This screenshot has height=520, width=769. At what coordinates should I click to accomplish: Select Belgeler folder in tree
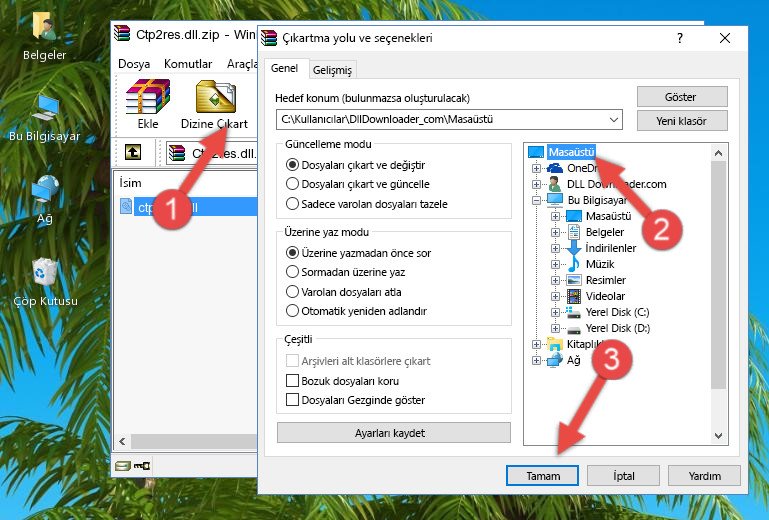(595, 232)
